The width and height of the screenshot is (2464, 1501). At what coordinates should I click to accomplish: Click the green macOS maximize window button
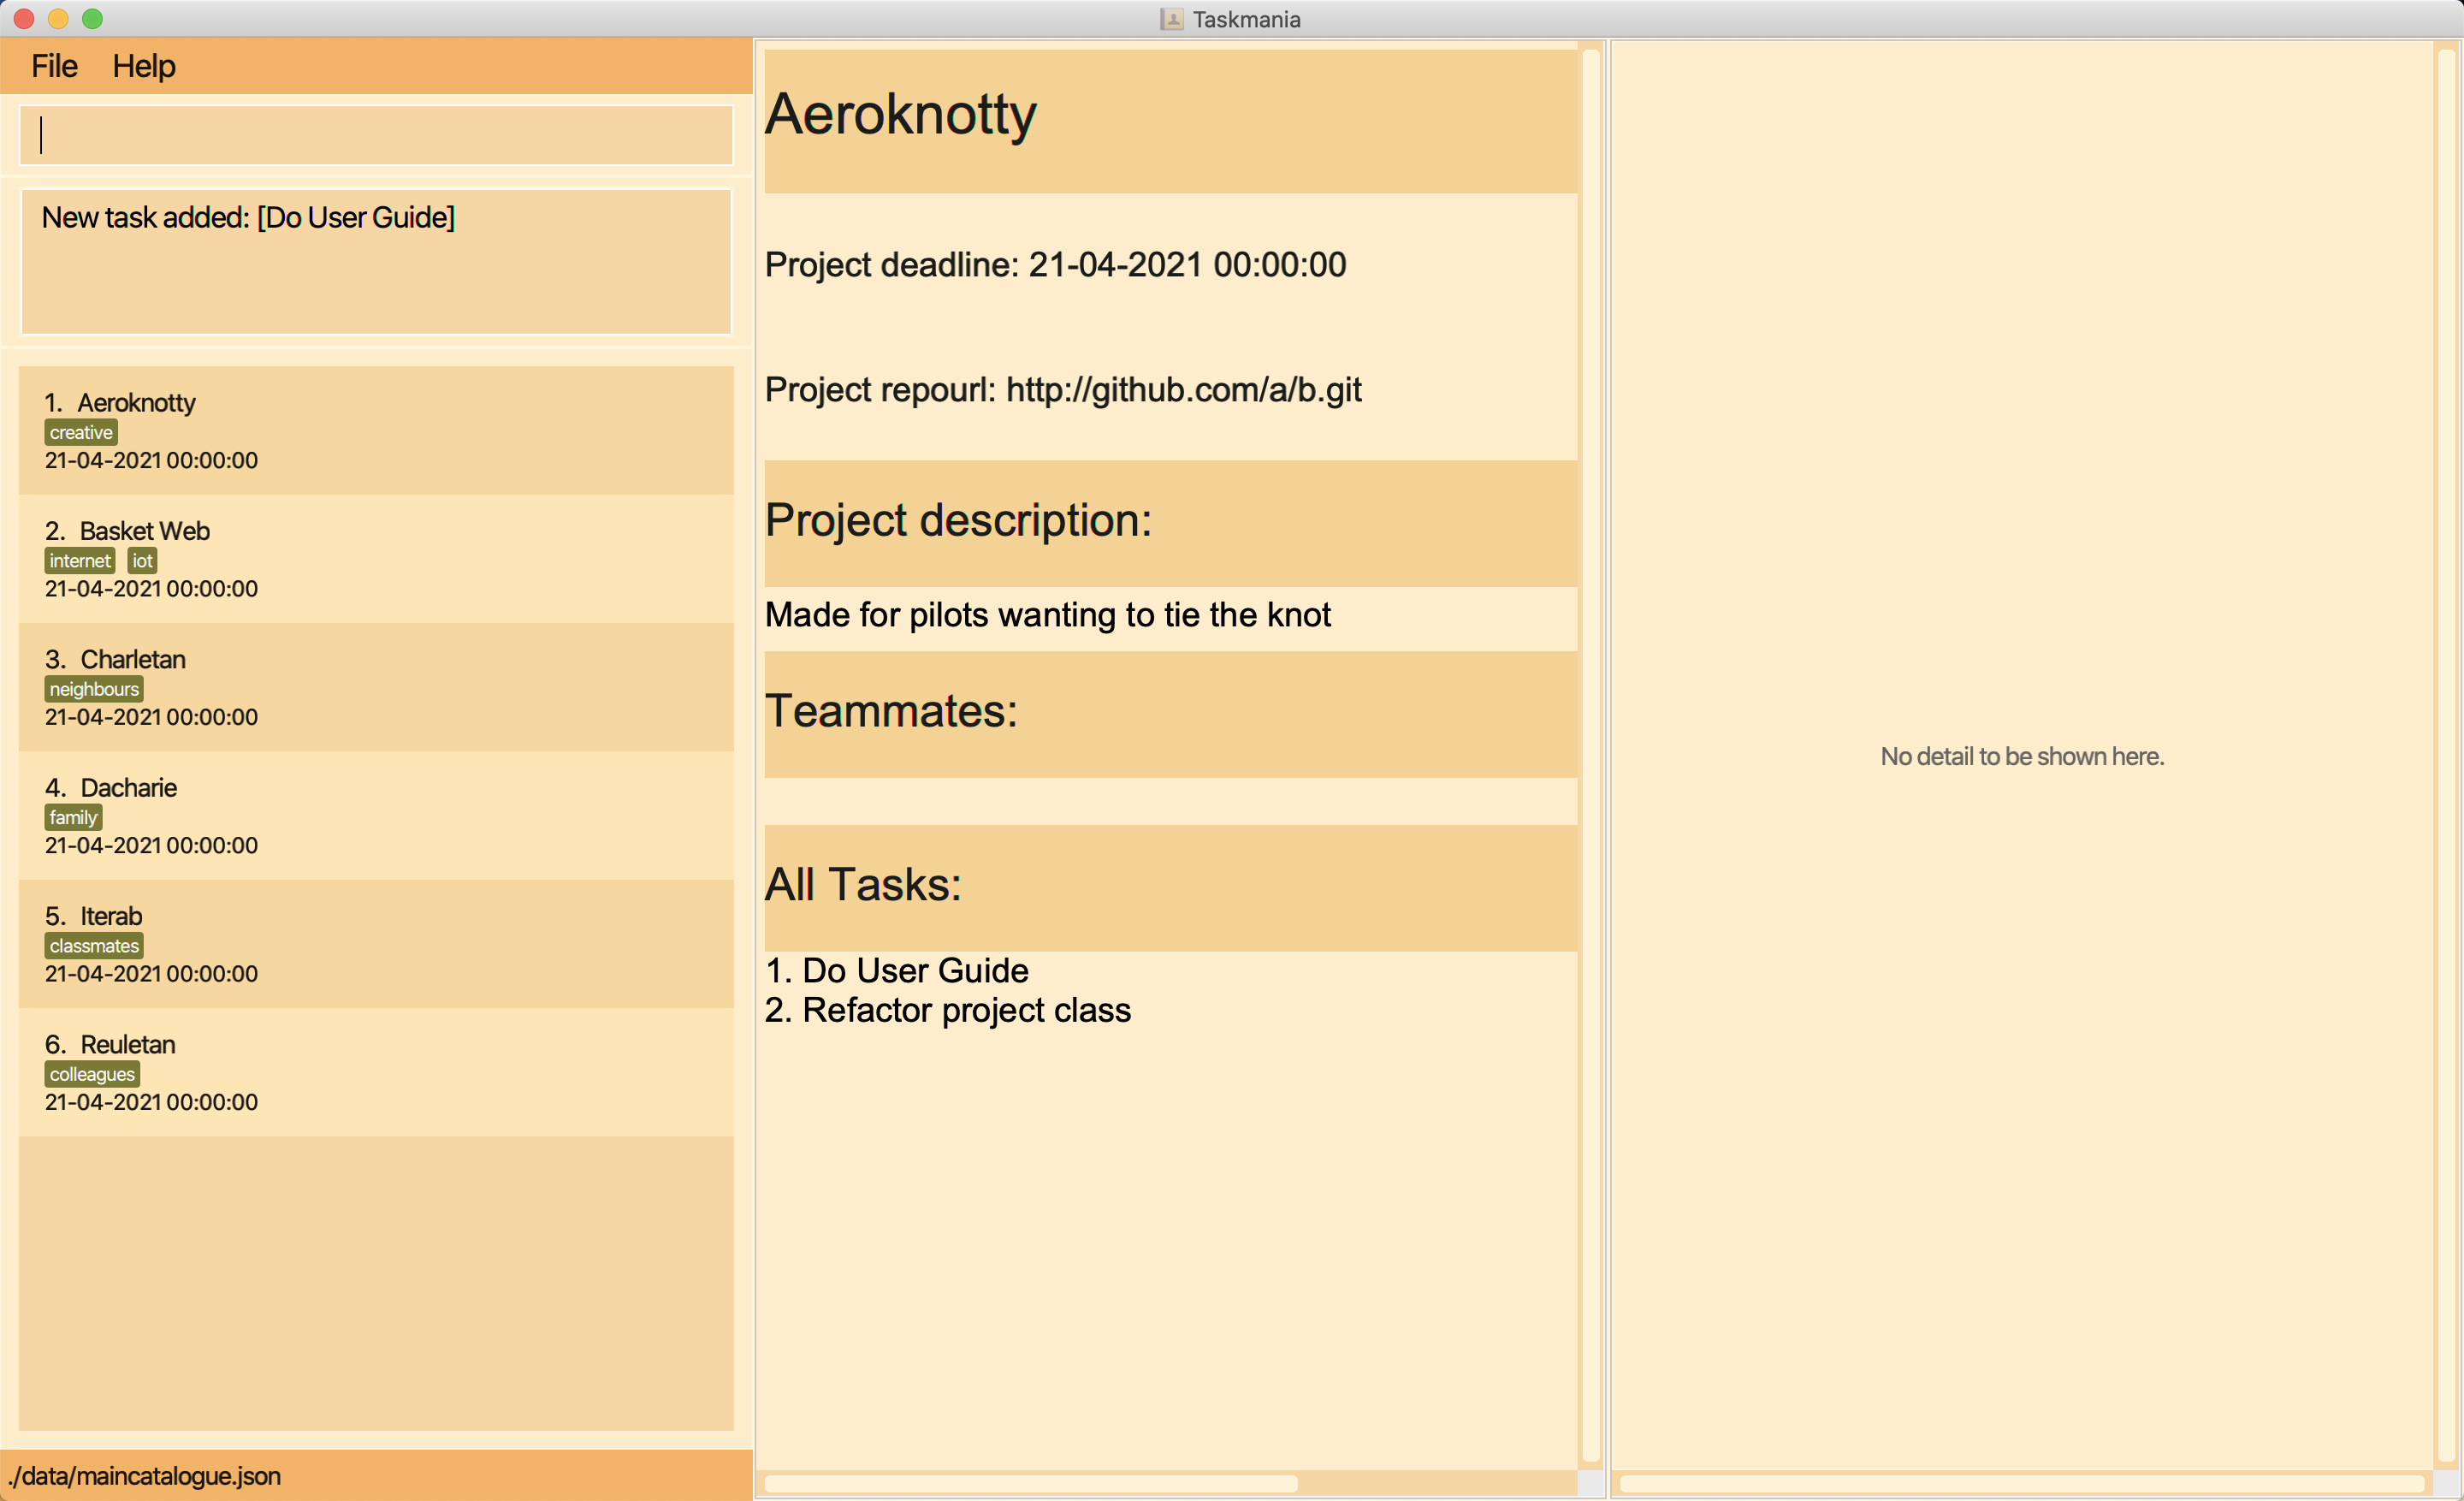(x=92, y=18)
